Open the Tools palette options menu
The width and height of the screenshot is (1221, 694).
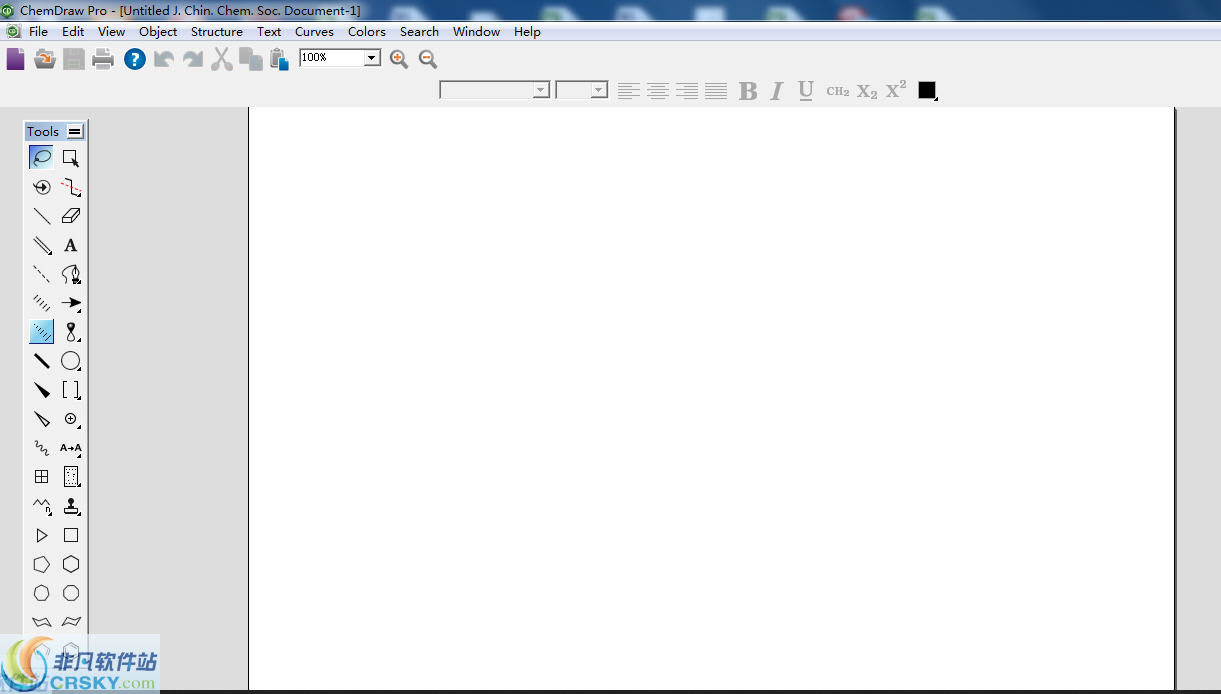75,132
